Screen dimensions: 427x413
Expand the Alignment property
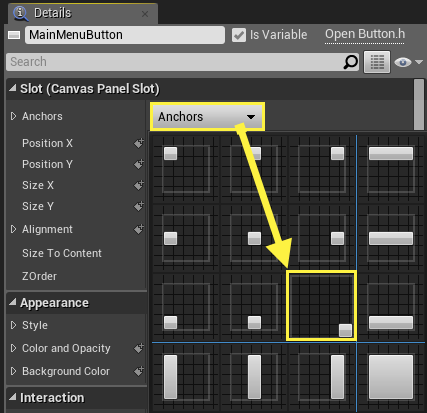coord(13,229)
